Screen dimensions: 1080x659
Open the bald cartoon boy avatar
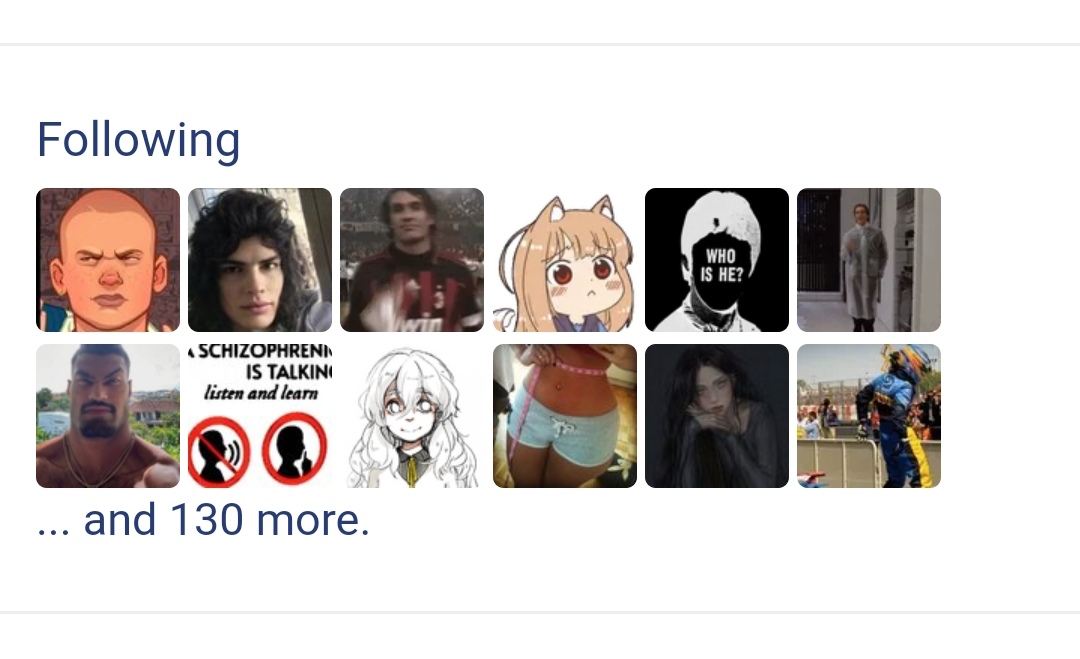point(108,260)
